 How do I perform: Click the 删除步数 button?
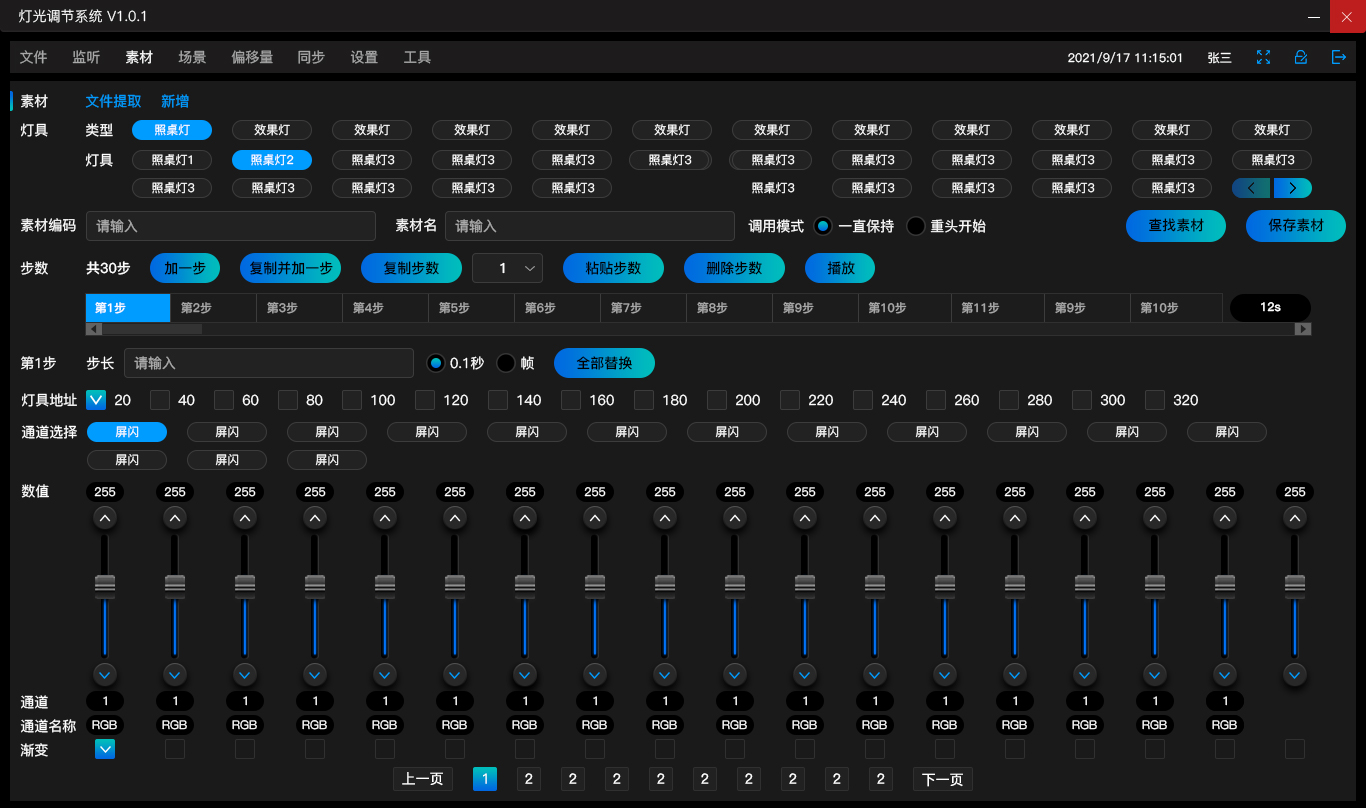(x=734, y=268)
